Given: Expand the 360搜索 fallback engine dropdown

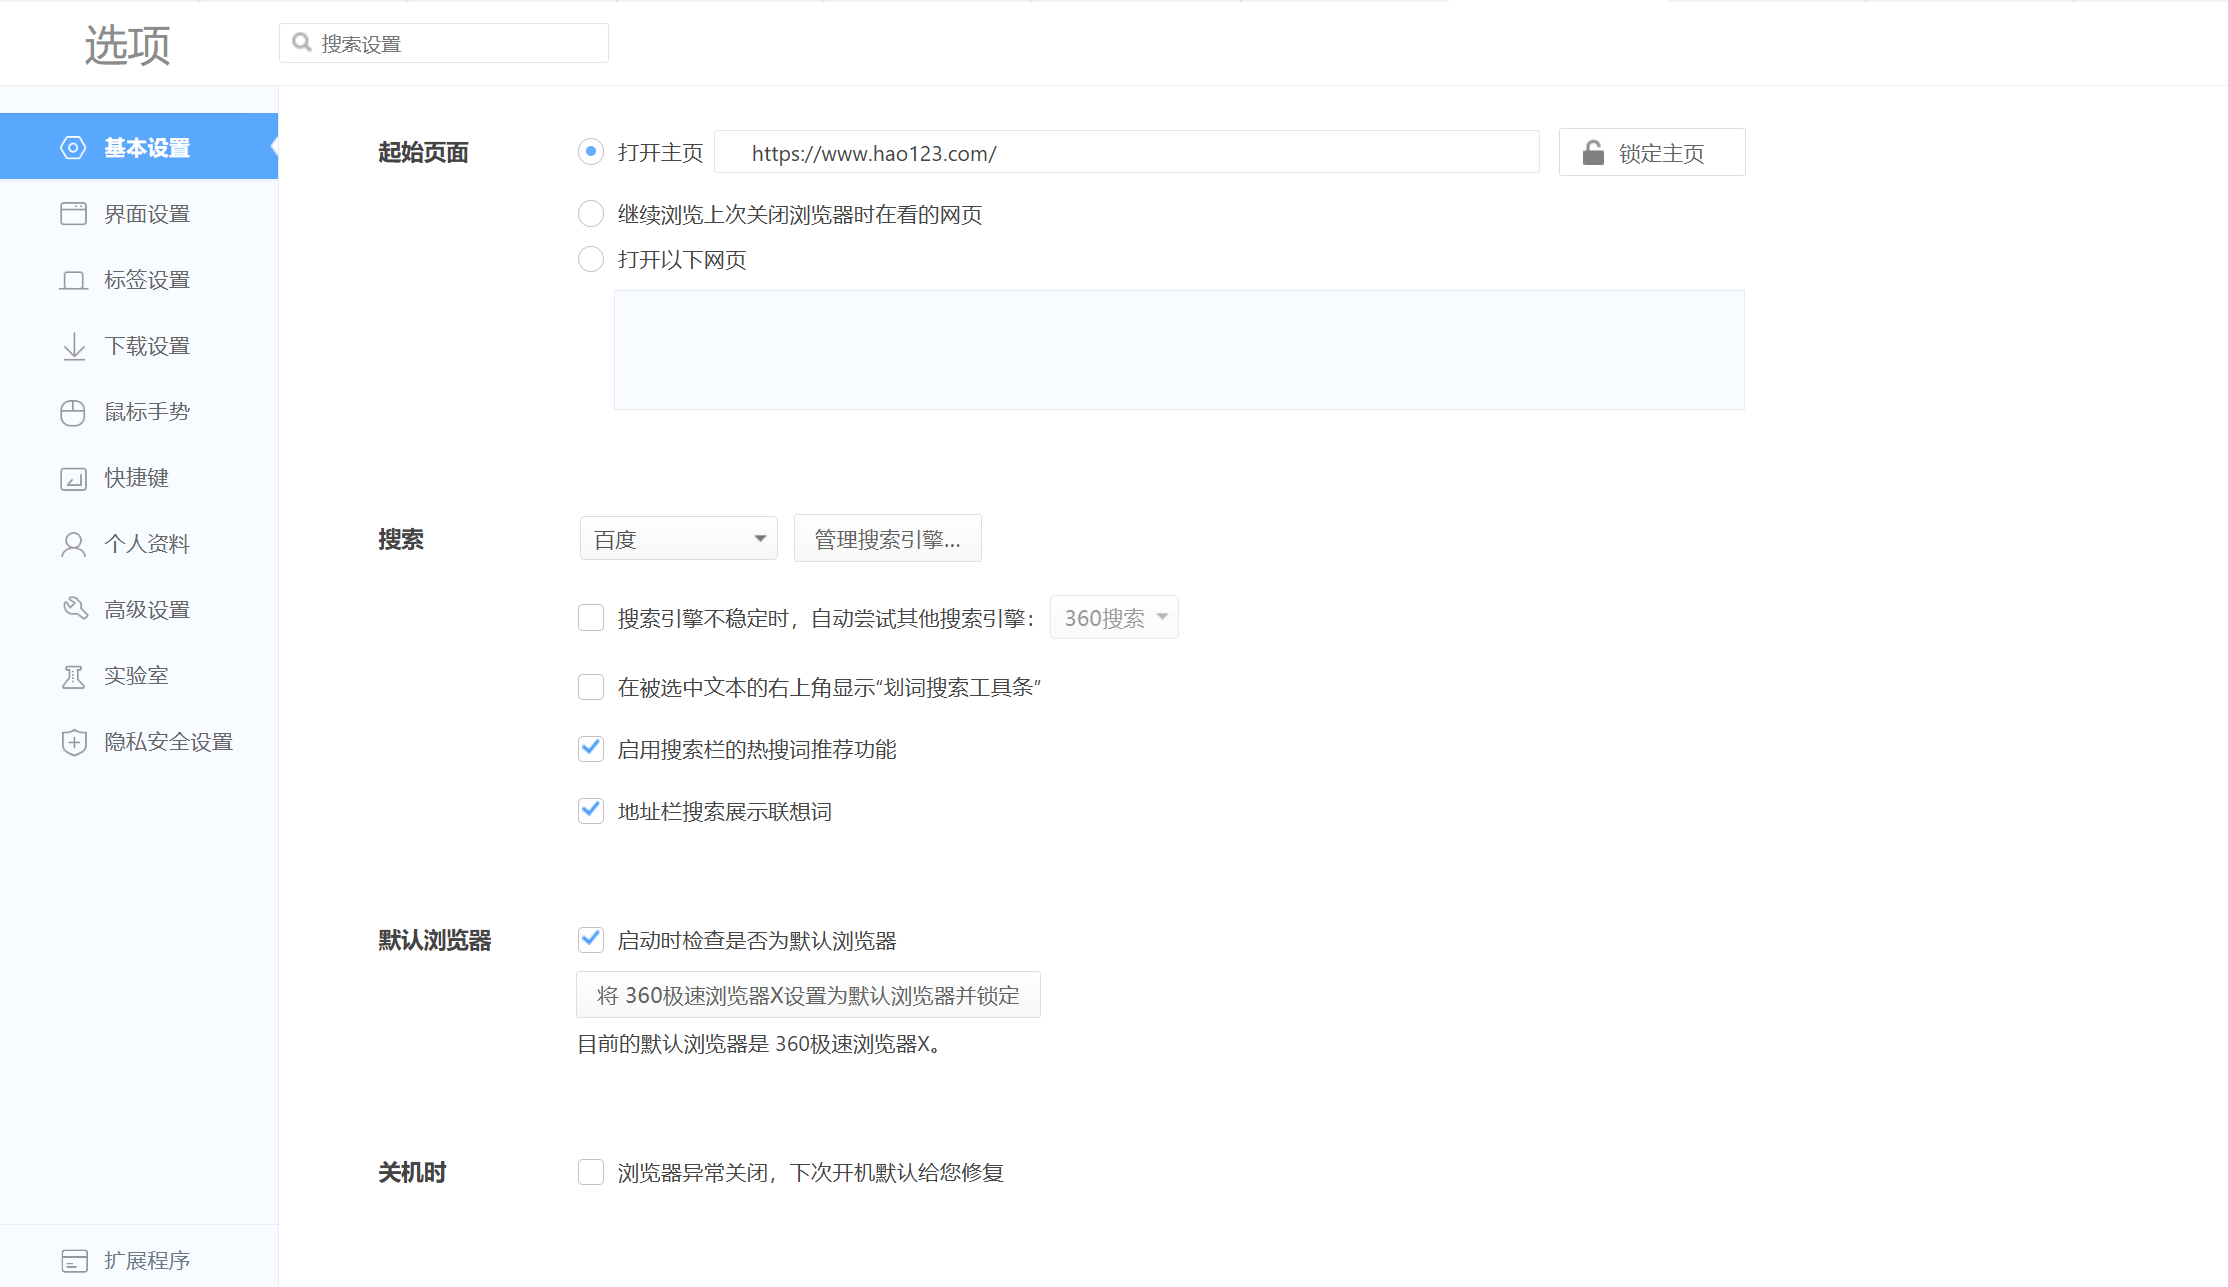Looking at the screenshot, I should tap(1114, 618).
